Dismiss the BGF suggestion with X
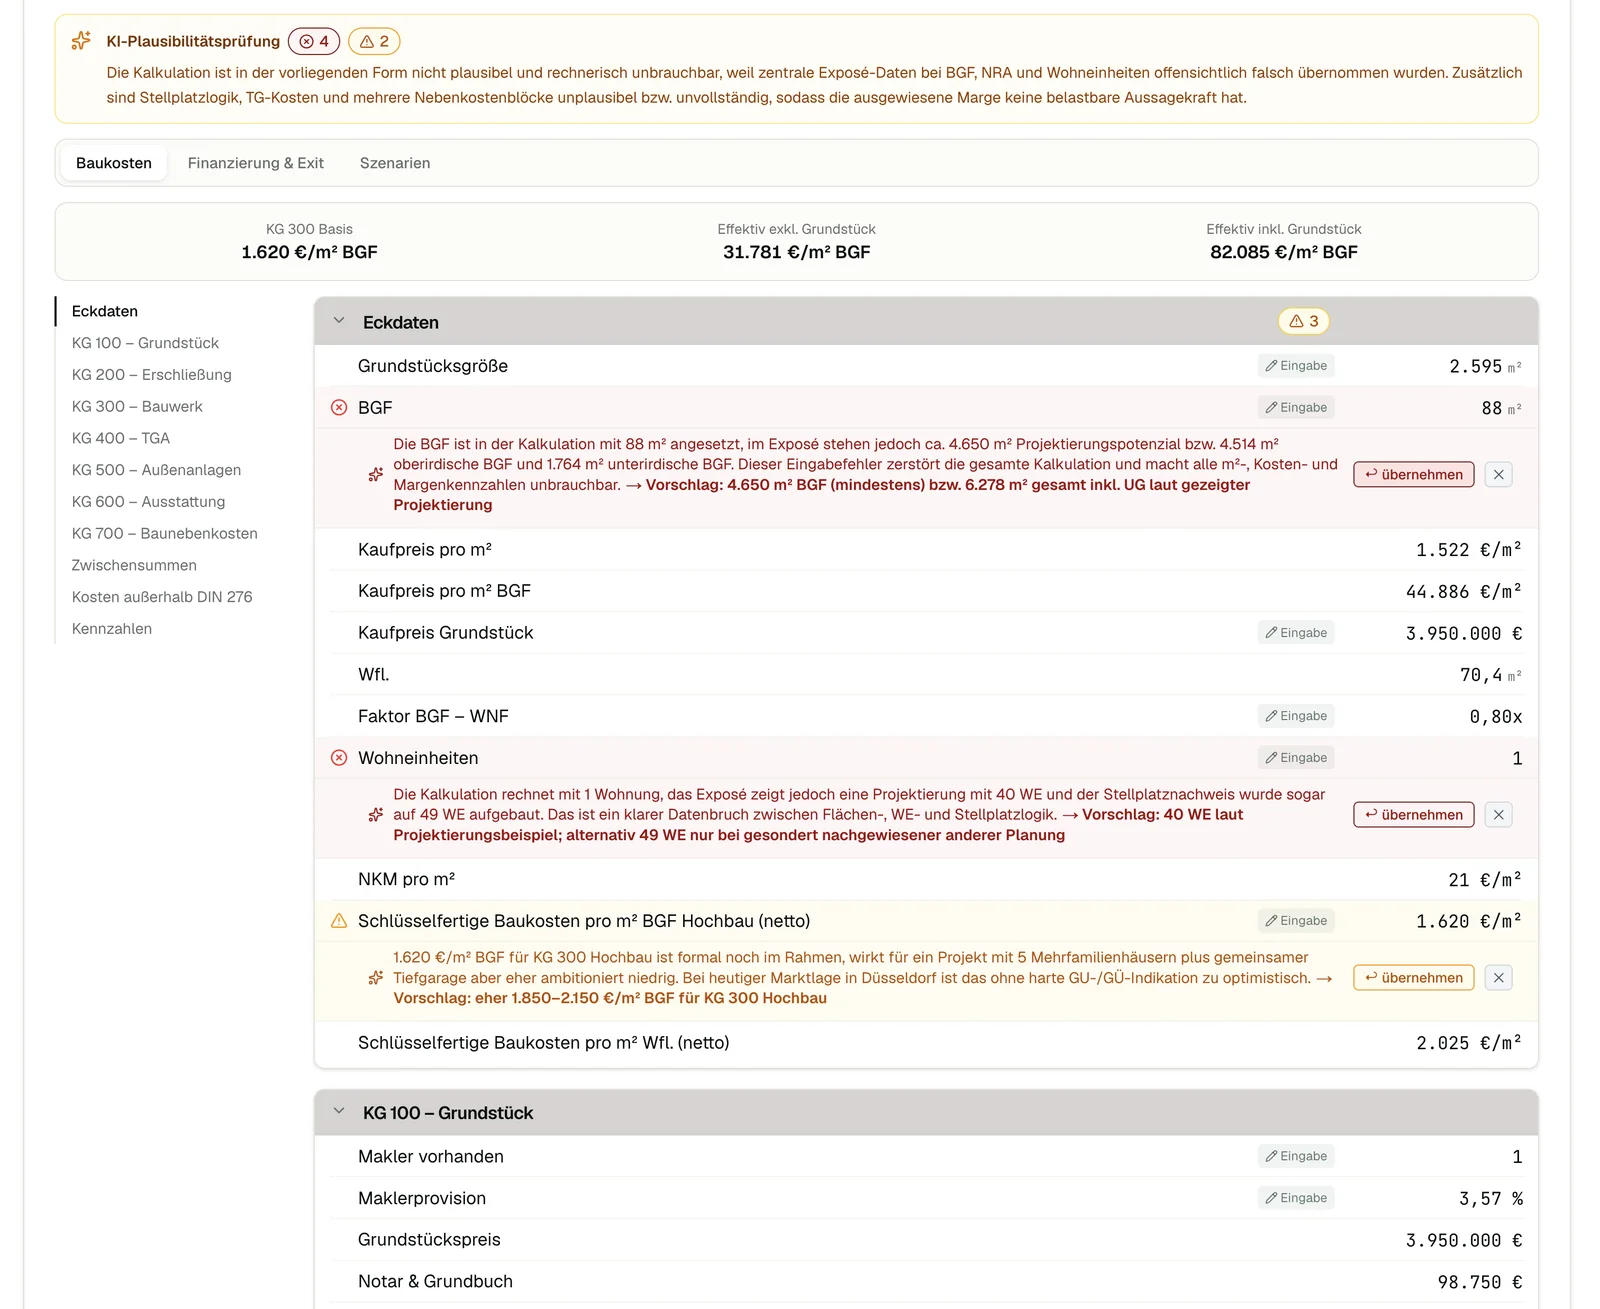The width and height of the screenshot is (1600, 1309). point(1498,474)
